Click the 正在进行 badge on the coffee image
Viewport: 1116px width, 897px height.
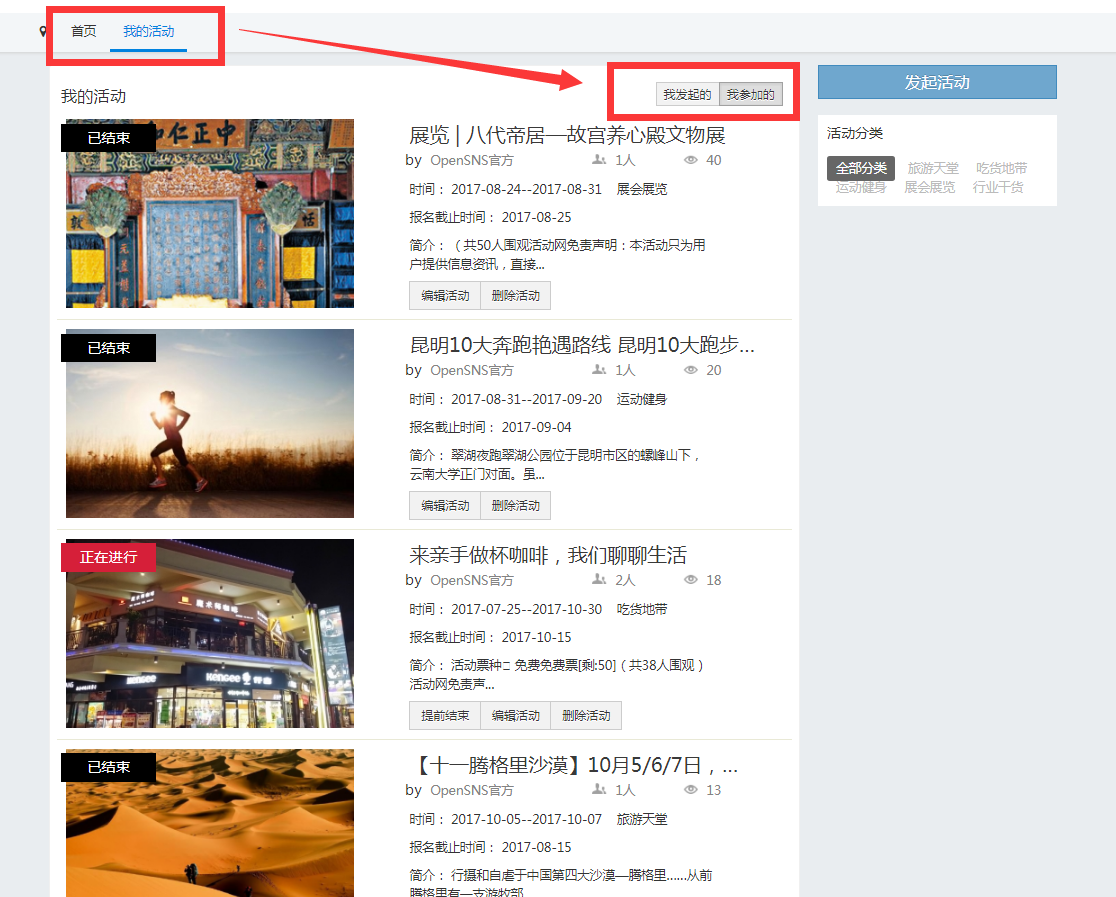(x=108, y=557)
